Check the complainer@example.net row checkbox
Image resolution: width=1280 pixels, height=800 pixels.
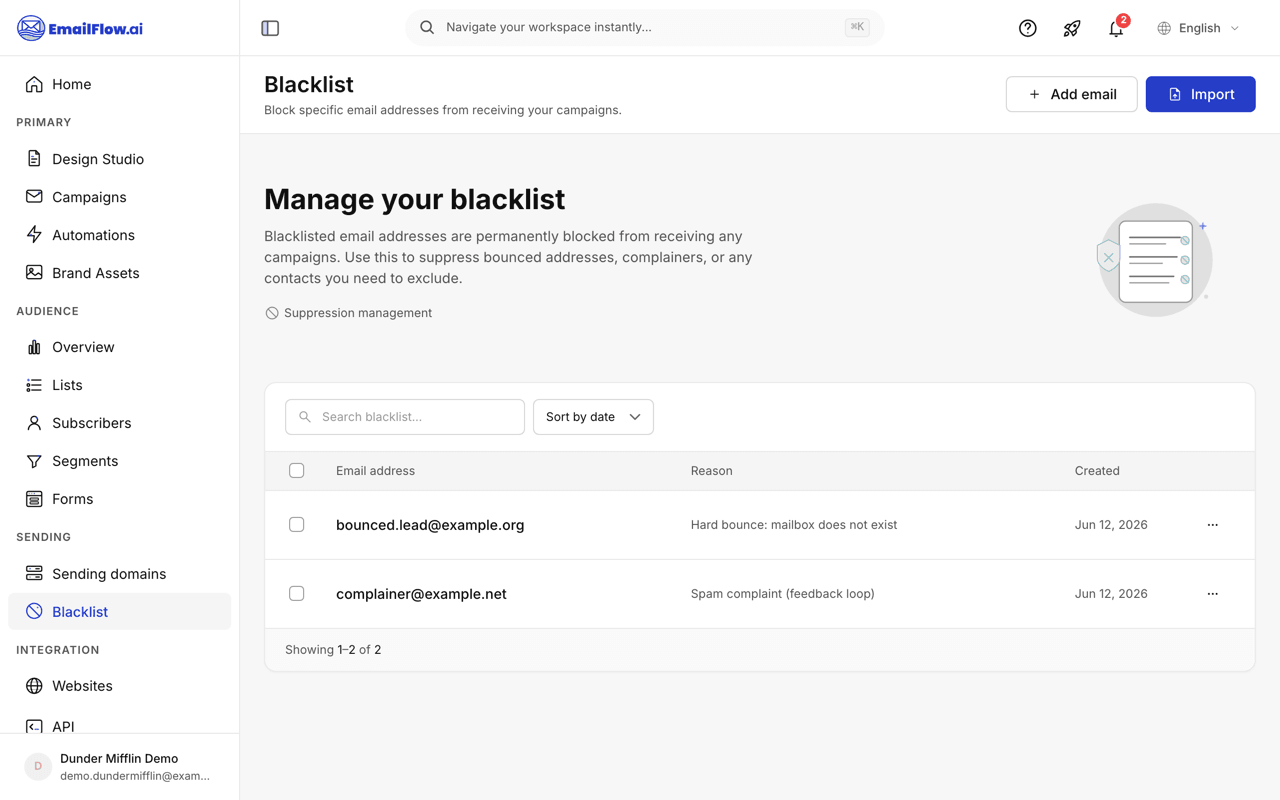tap(297, 593)
